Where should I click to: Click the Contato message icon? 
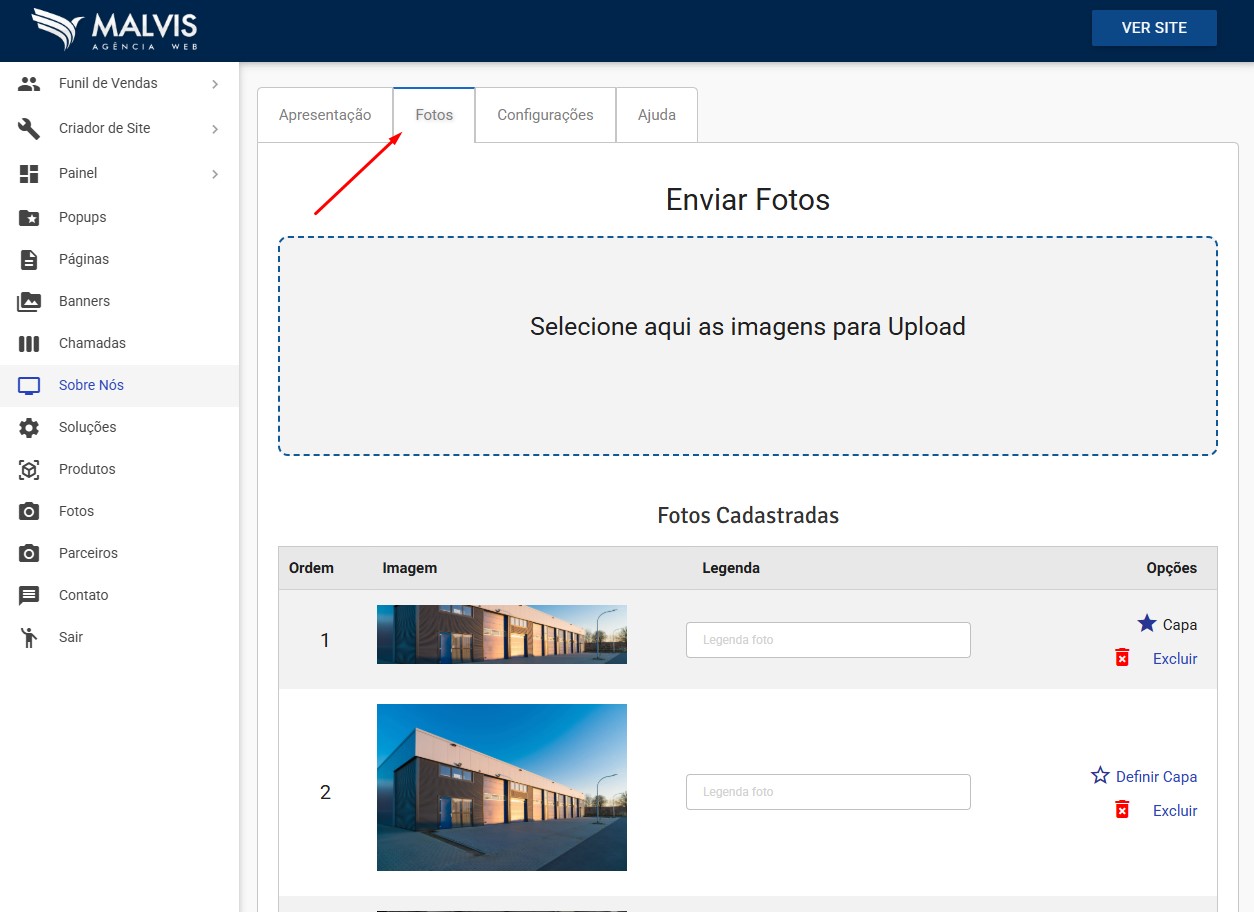[29, 596]
